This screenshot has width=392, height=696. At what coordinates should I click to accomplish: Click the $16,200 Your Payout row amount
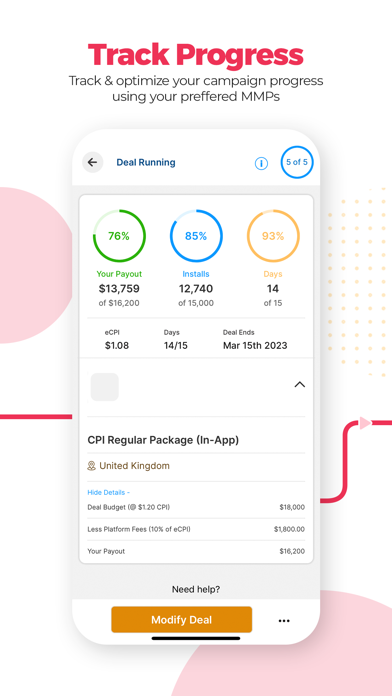tap(292, 551)
